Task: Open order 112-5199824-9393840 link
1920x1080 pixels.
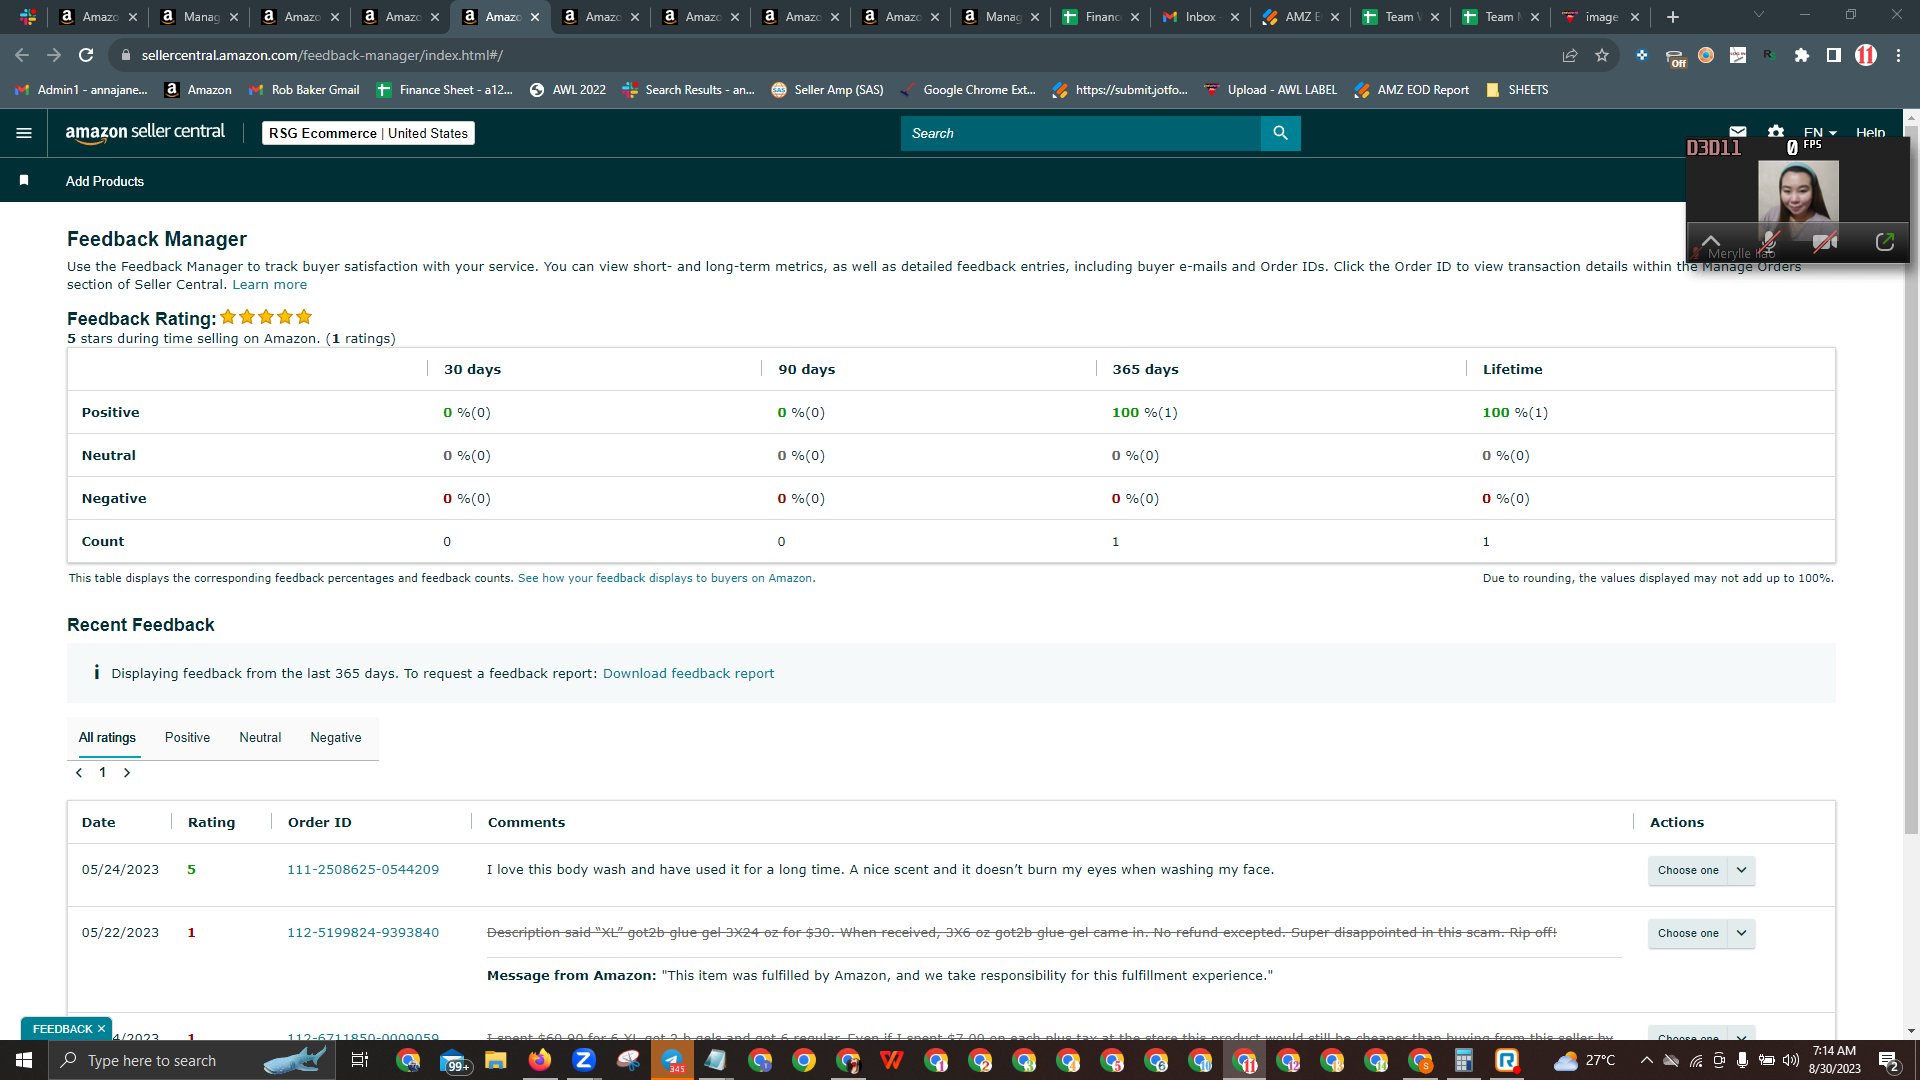Action: point(363,933)
